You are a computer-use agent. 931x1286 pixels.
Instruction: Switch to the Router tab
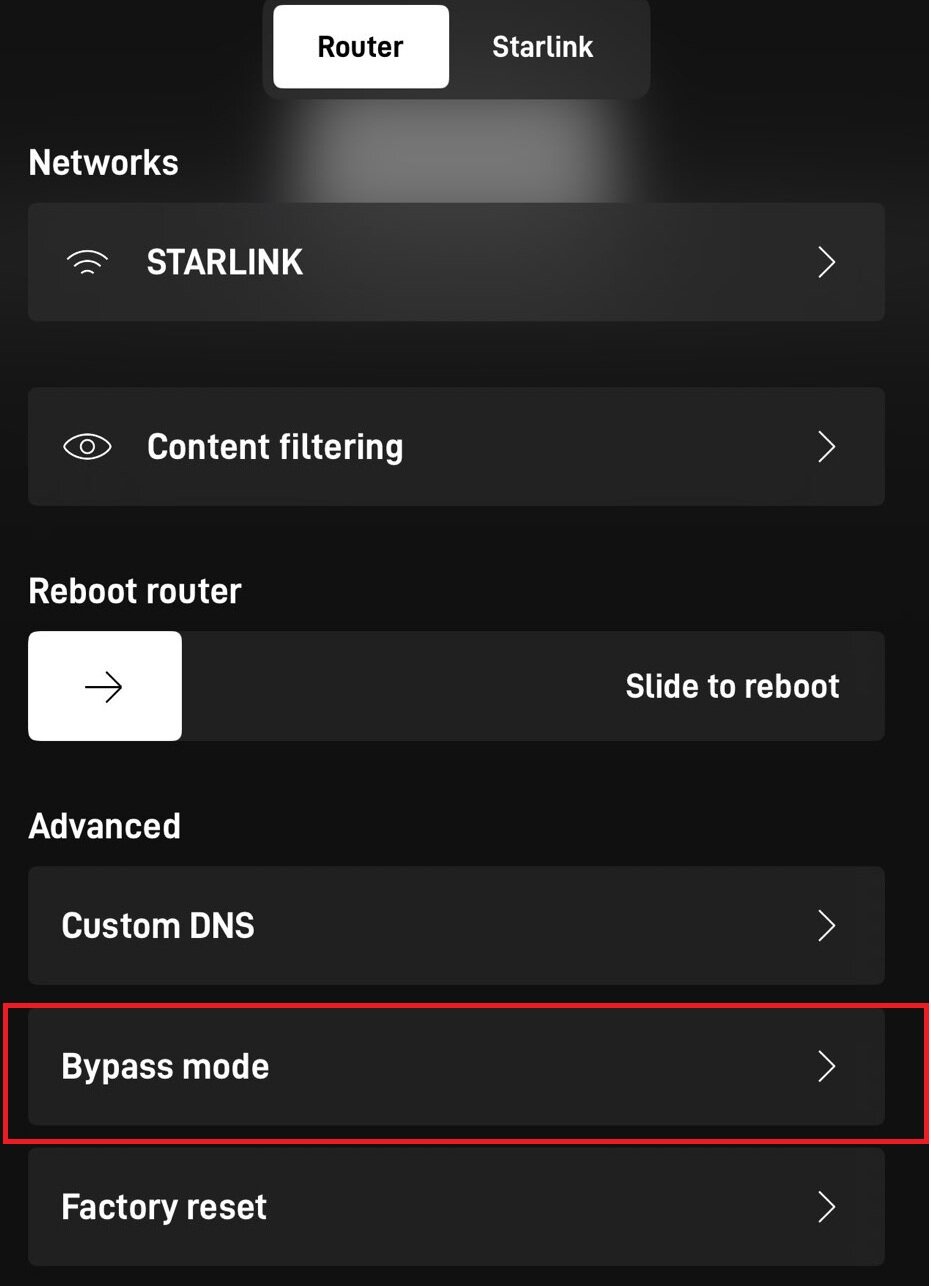click(360, 47)
